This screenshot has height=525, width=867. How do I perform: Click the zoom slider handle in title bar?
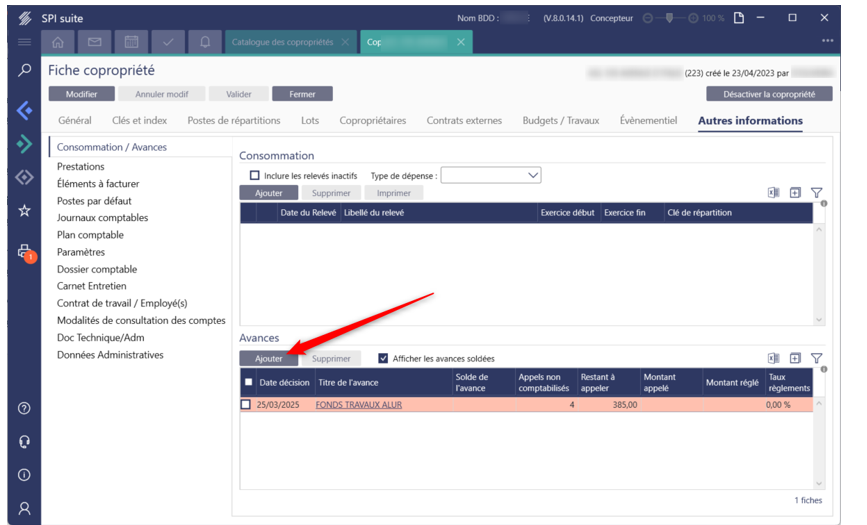[669, 18]
